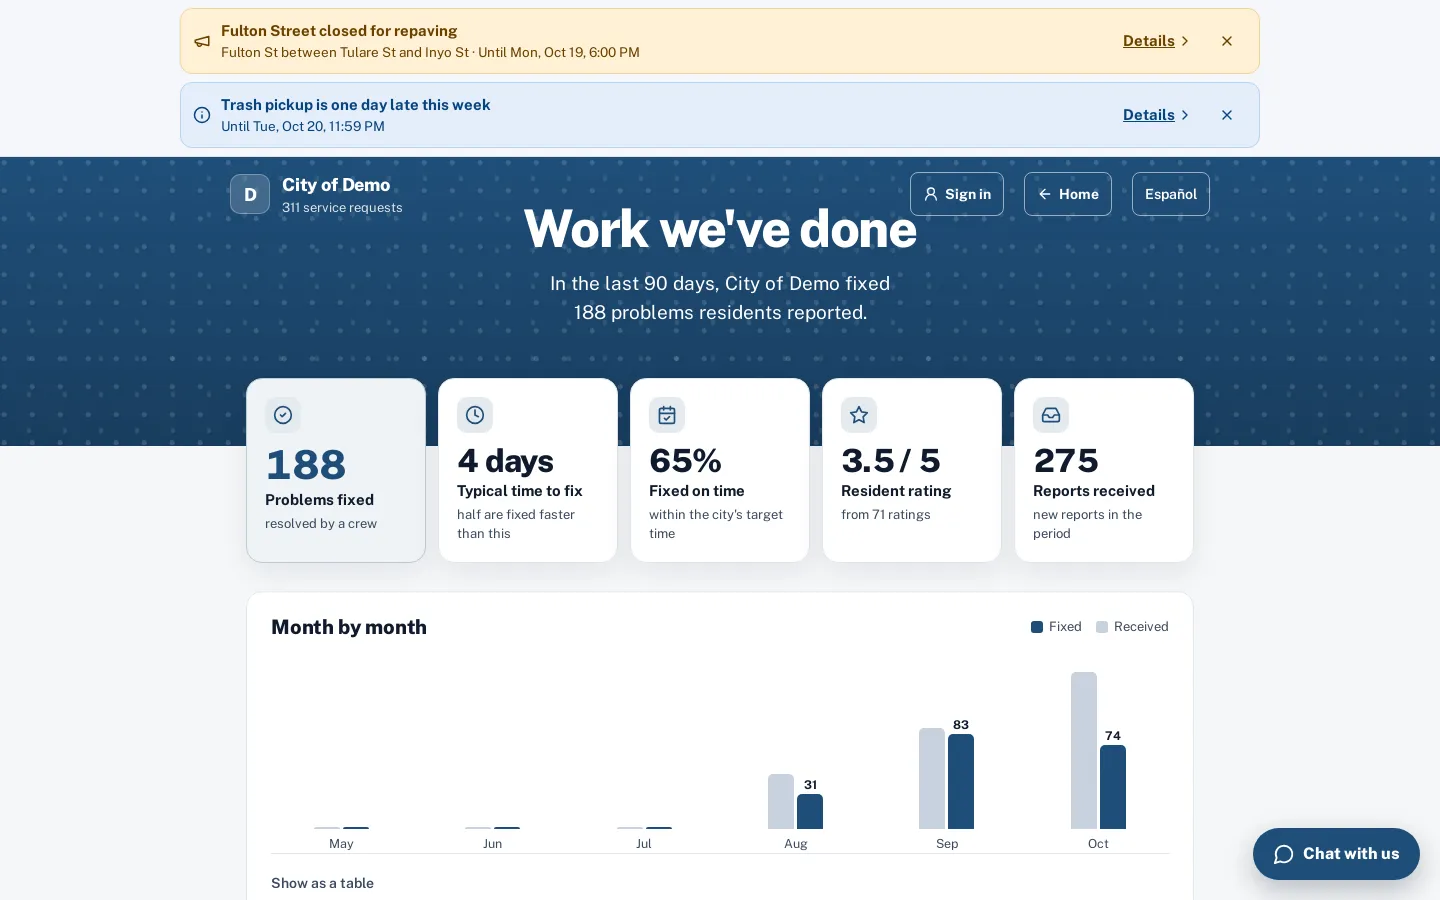Click the calendar icon on Fixed on time card

(x=667, y=415)
